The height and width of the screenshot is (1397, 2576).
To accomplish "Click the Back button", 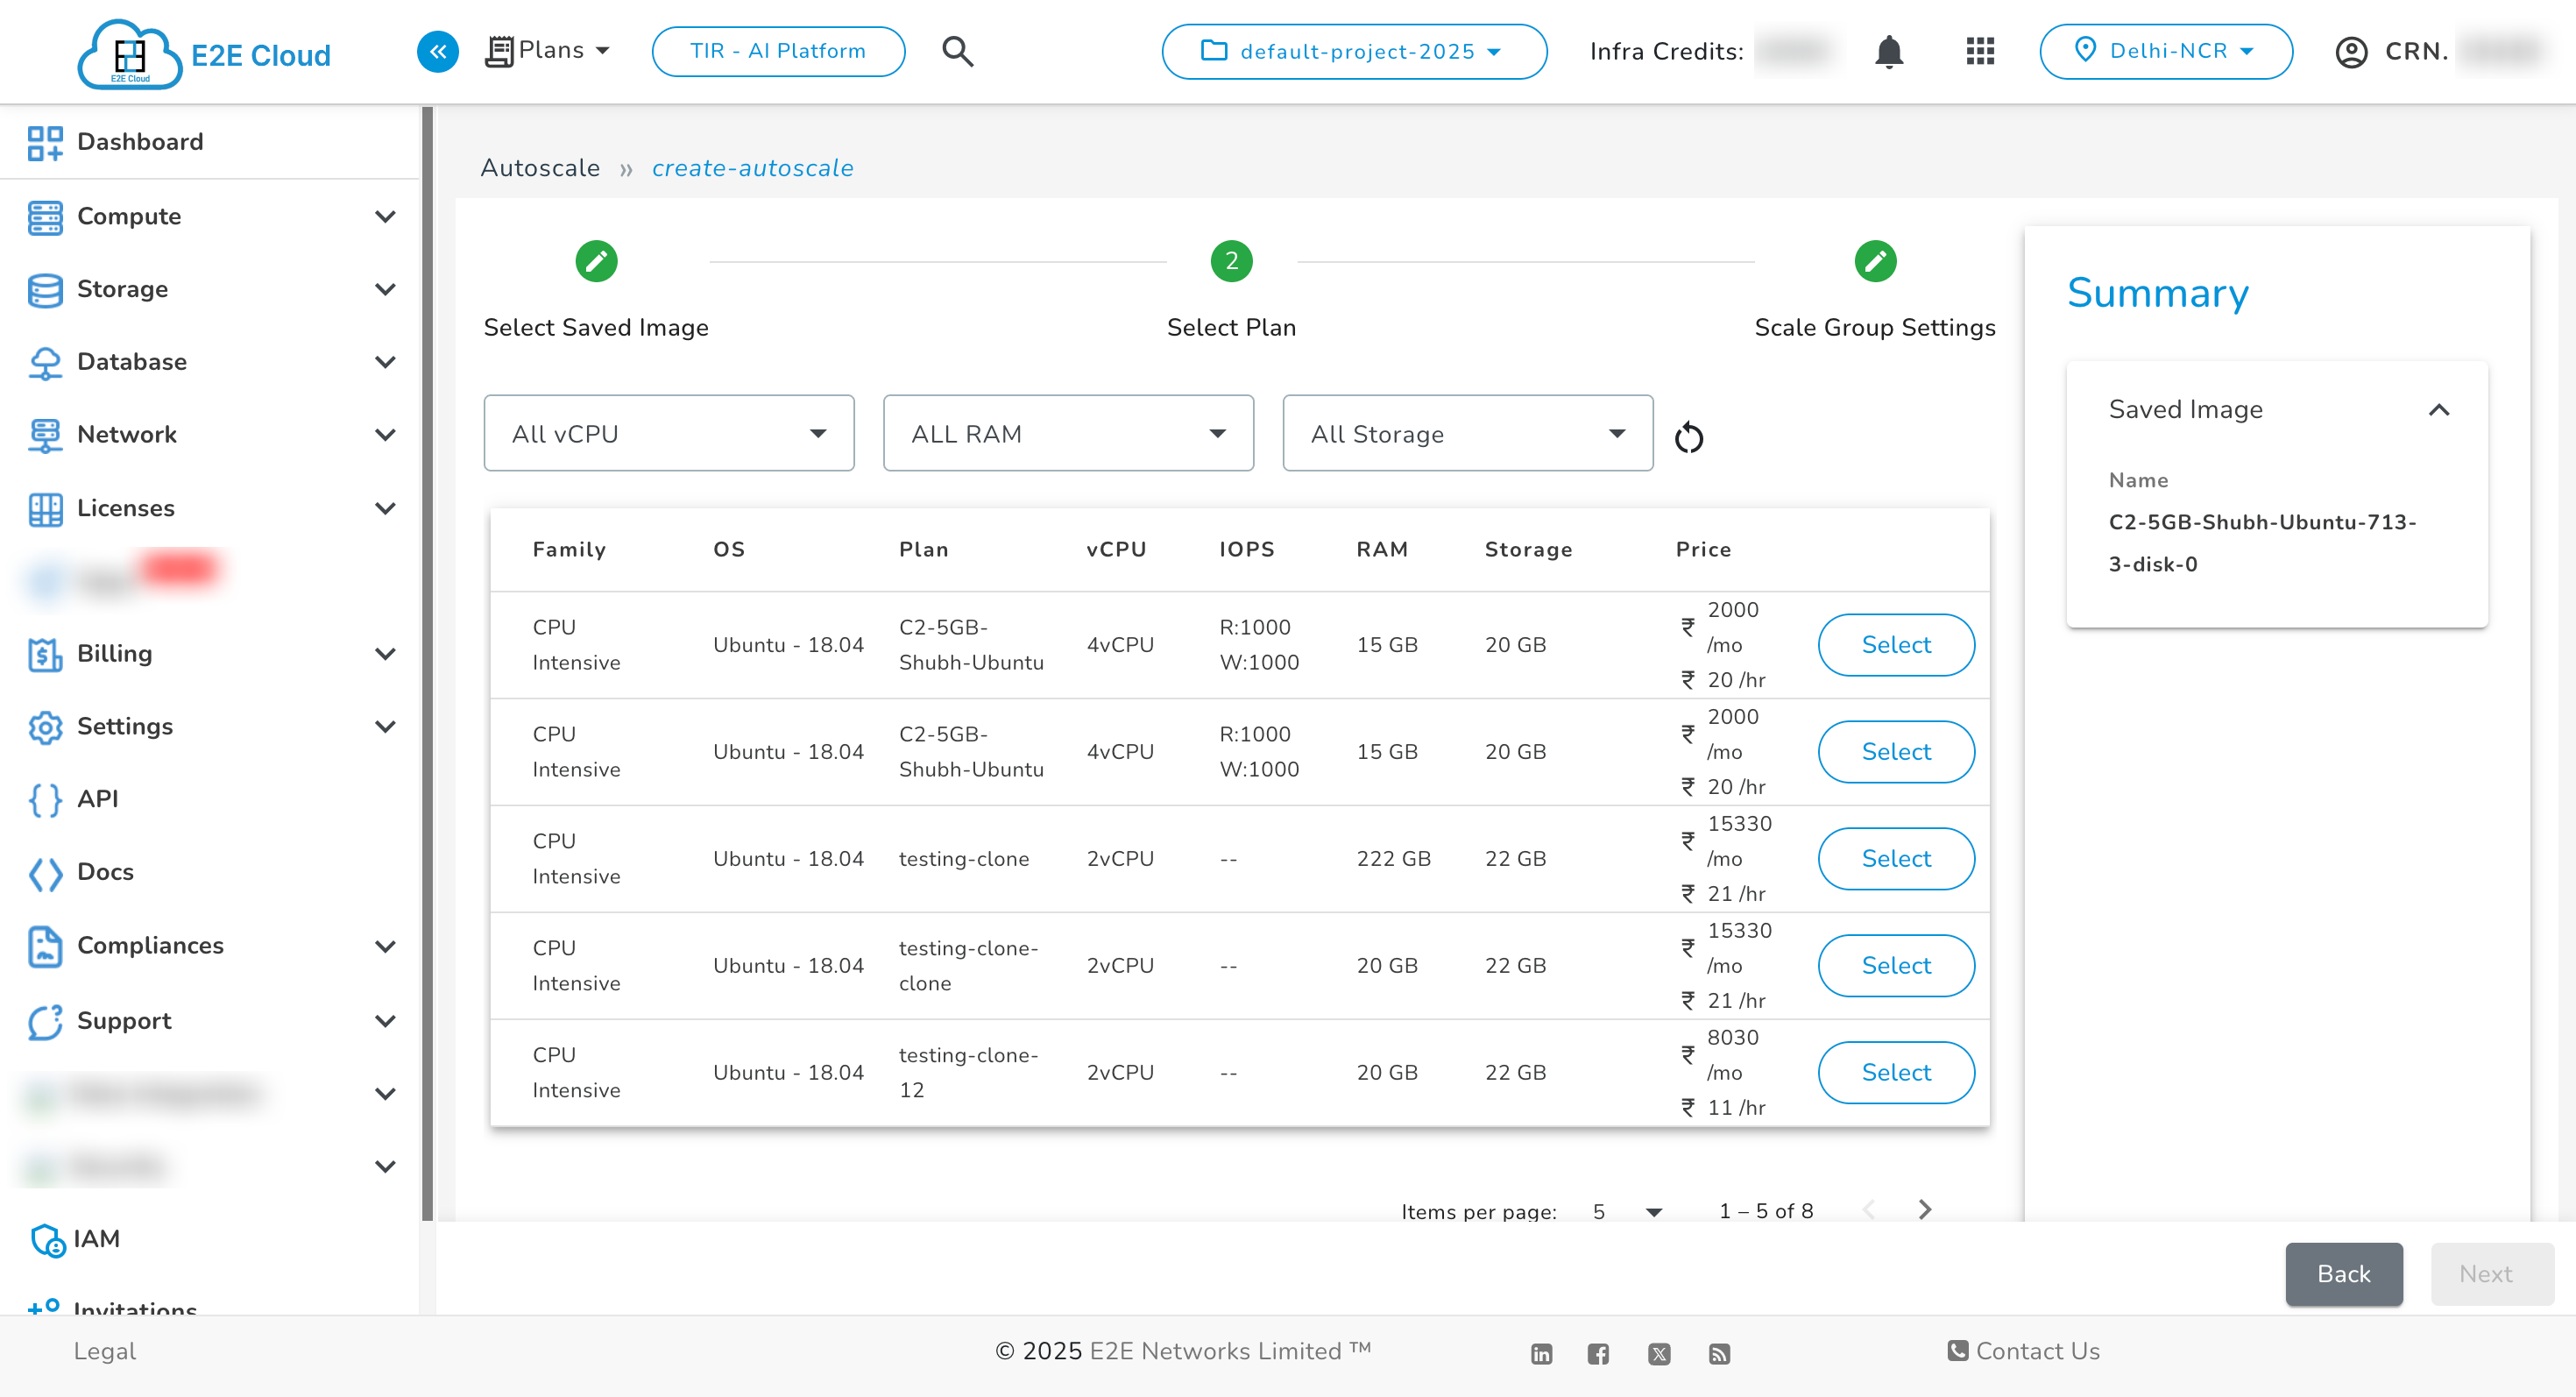I will click(2343, 1273).
